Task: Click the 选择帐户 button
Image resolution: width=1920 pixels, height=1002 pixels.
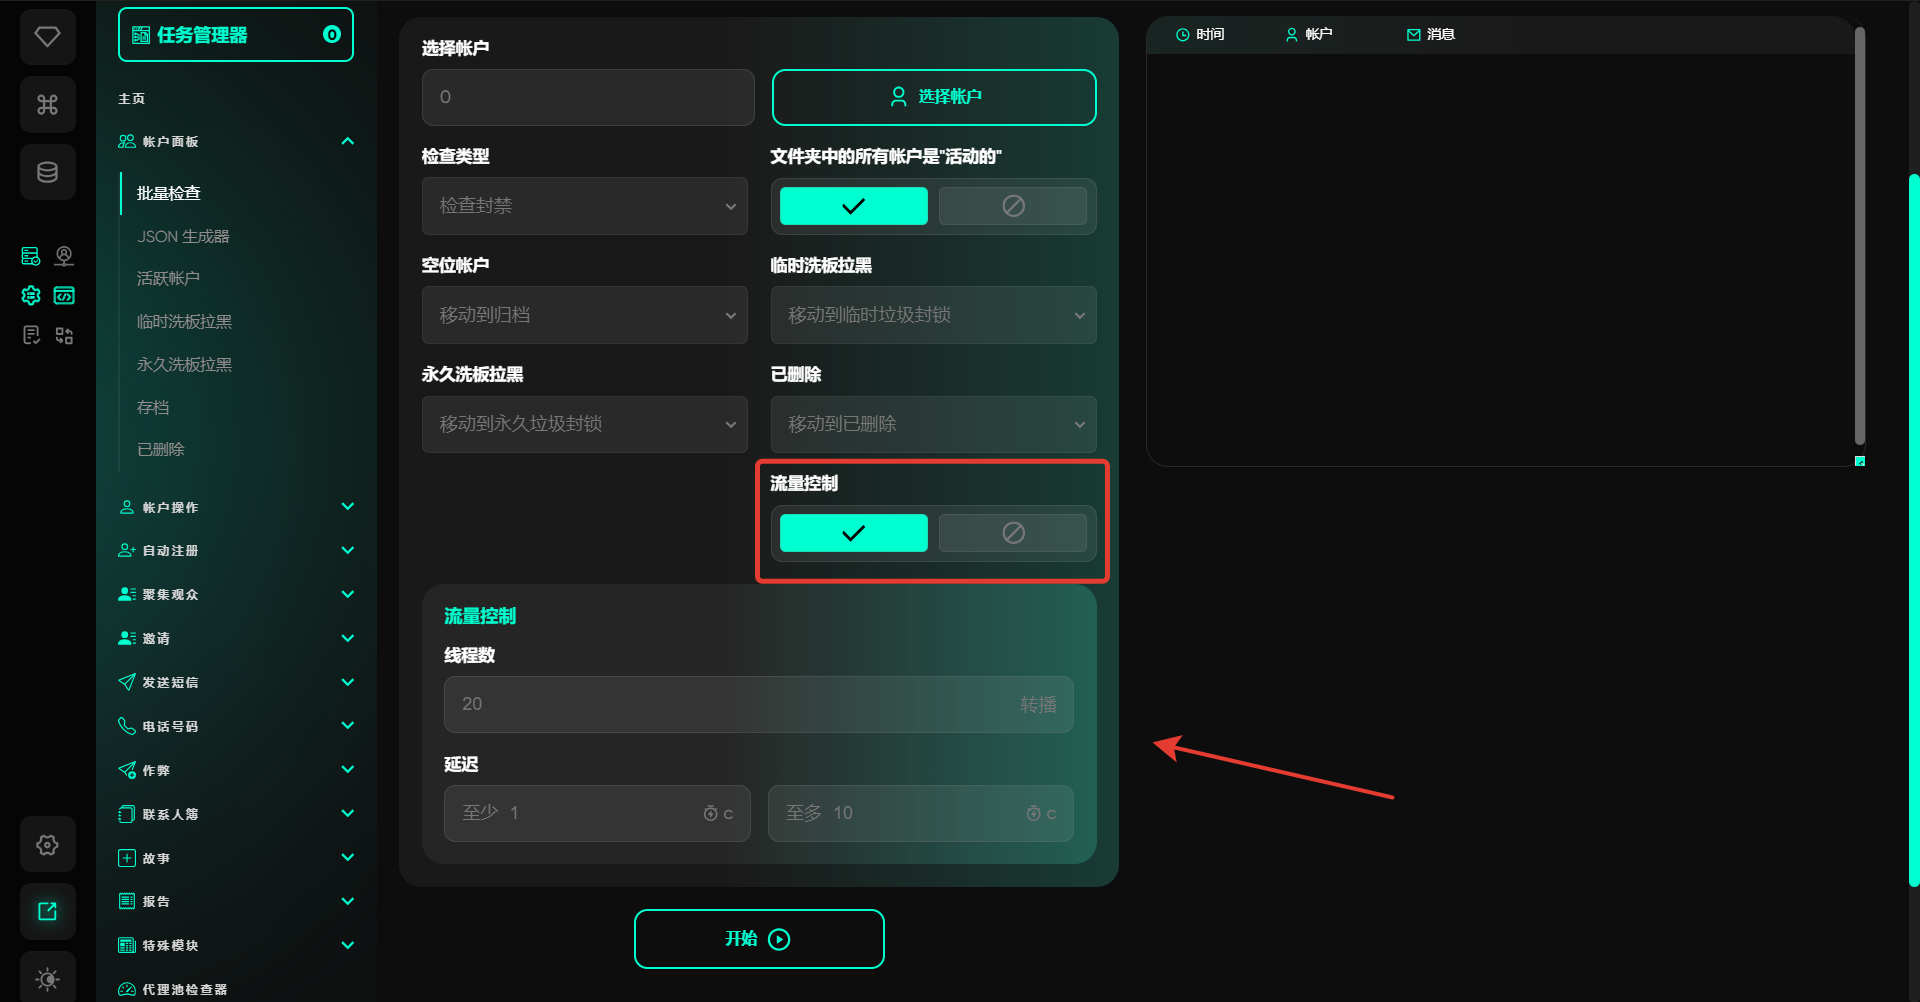Action: [934, 97]
